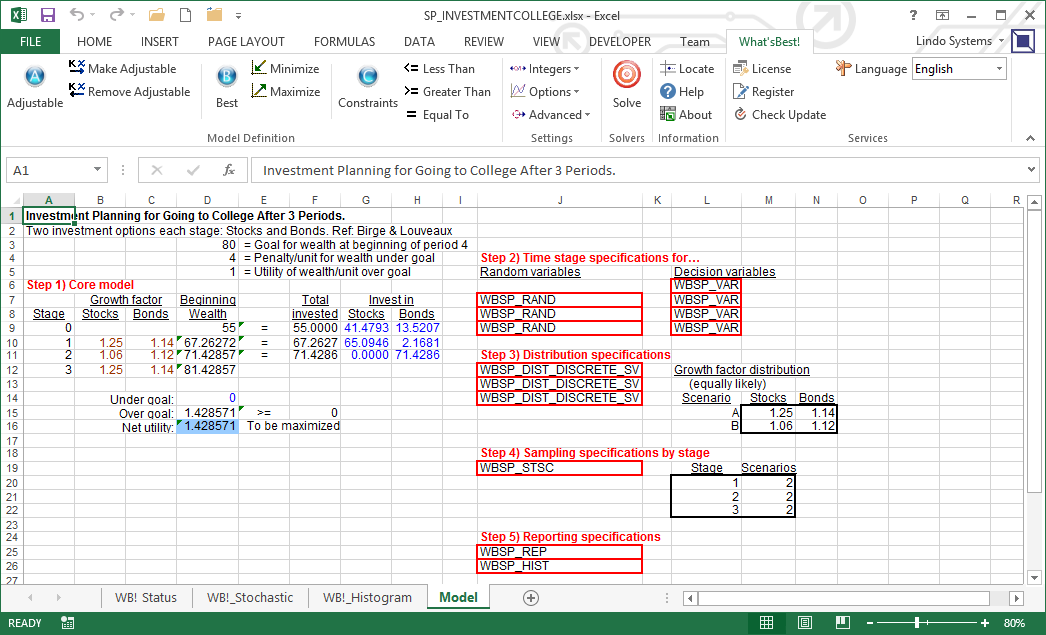Viewport: 1046px width, 635px height.
Task: Open Ribbon Display Options
Action: (943, 15)
